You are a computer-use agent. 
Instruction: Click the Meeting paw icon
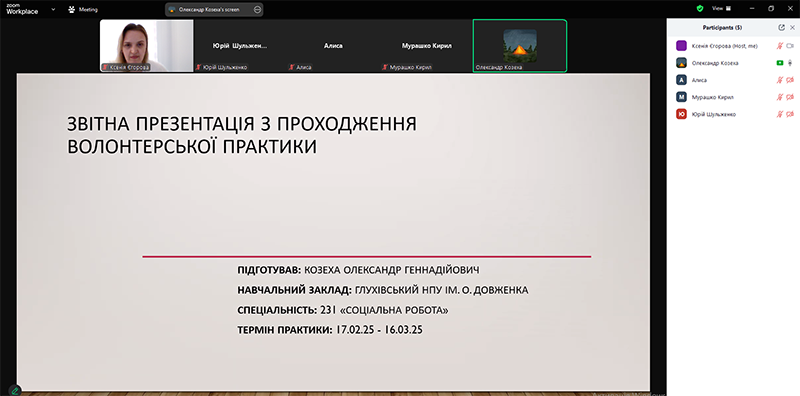point(71,9)
